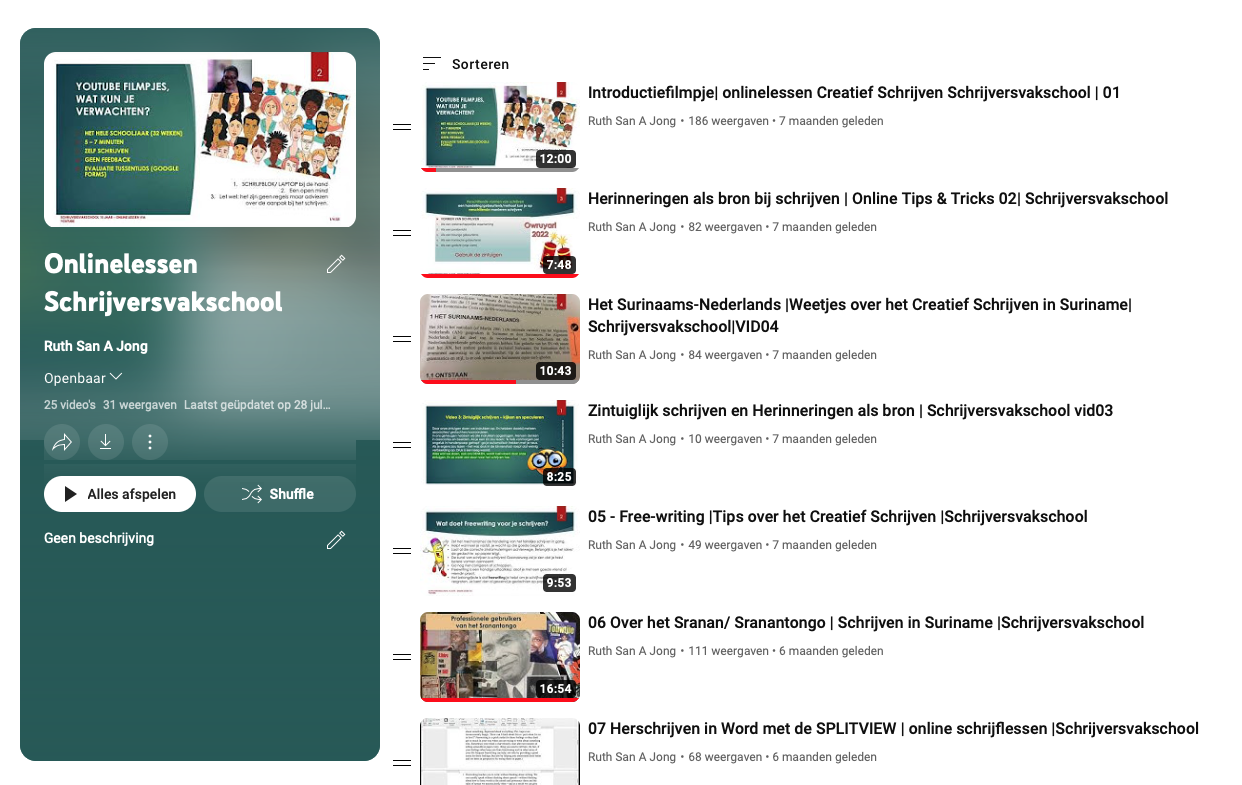This screenshot has width=1242, height=785.
Task: Download the playlist with the download icon
Action: coord(106,441)
